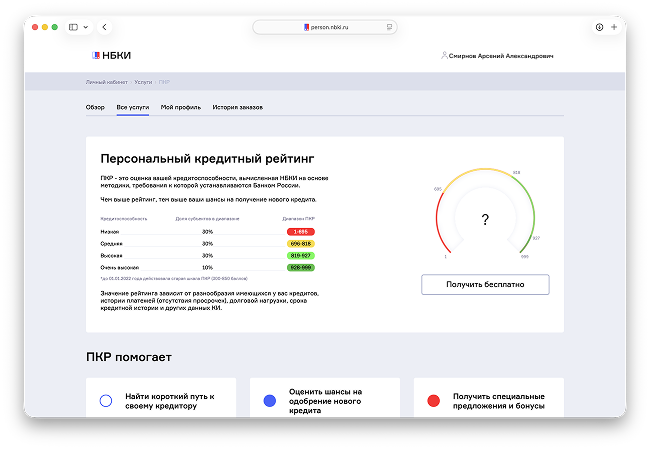Click the Высокая creditworthiness row label
The width and height of the screenshot is (650, 449).
point(111,256)
